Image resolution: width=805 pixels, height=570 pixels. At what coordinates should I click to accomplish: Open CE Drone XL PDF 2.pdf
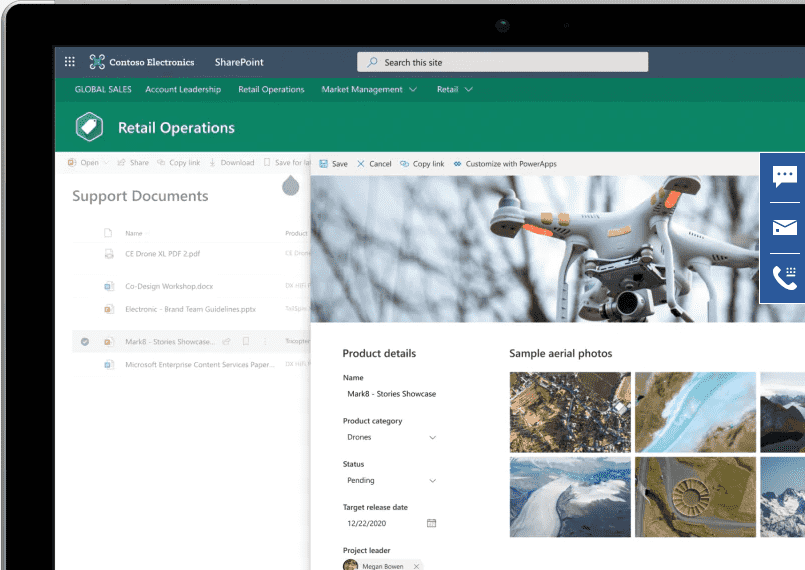pos(163,254)
